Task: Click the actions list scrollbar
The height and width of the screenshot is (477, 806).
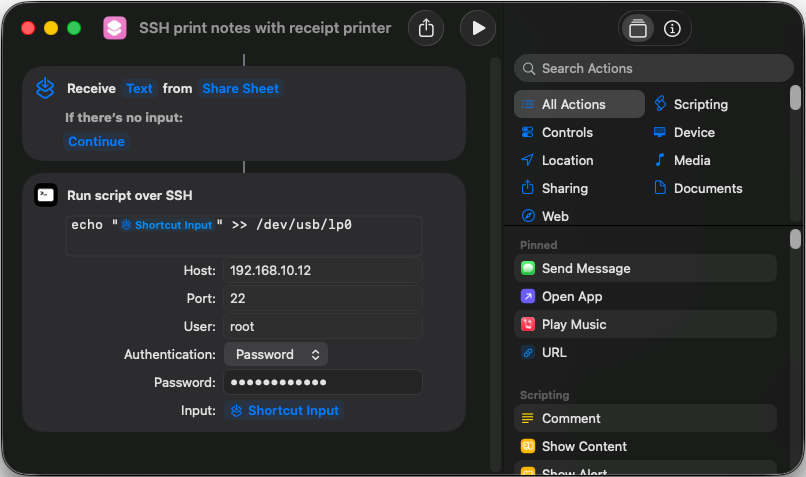Action: tap(795, 240)
